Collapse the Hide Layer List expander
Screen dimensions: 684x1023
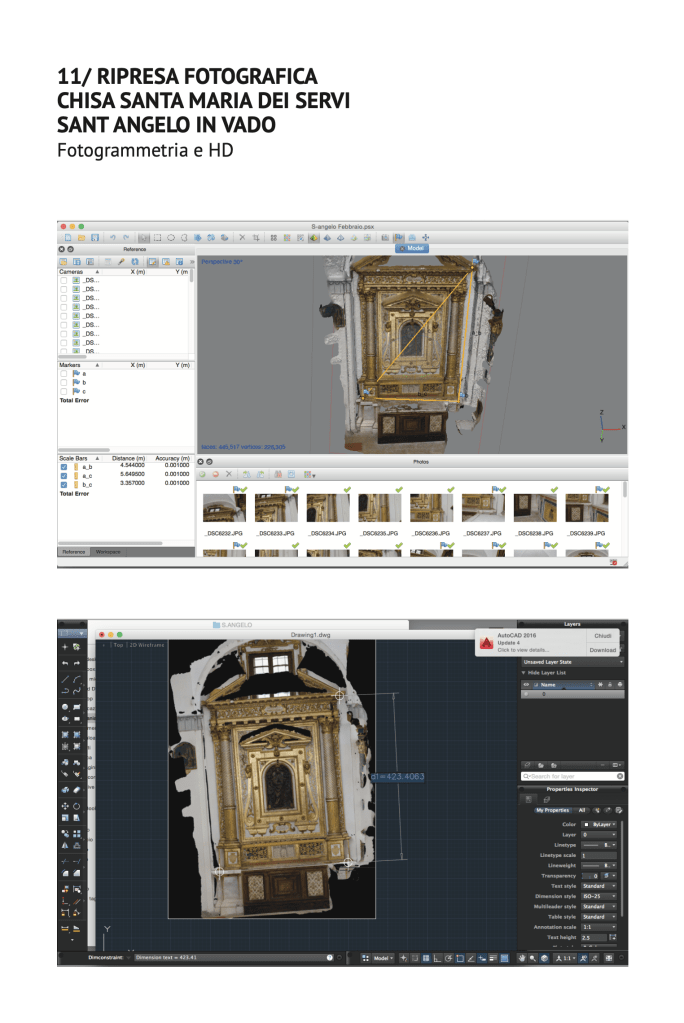(523, 673)
